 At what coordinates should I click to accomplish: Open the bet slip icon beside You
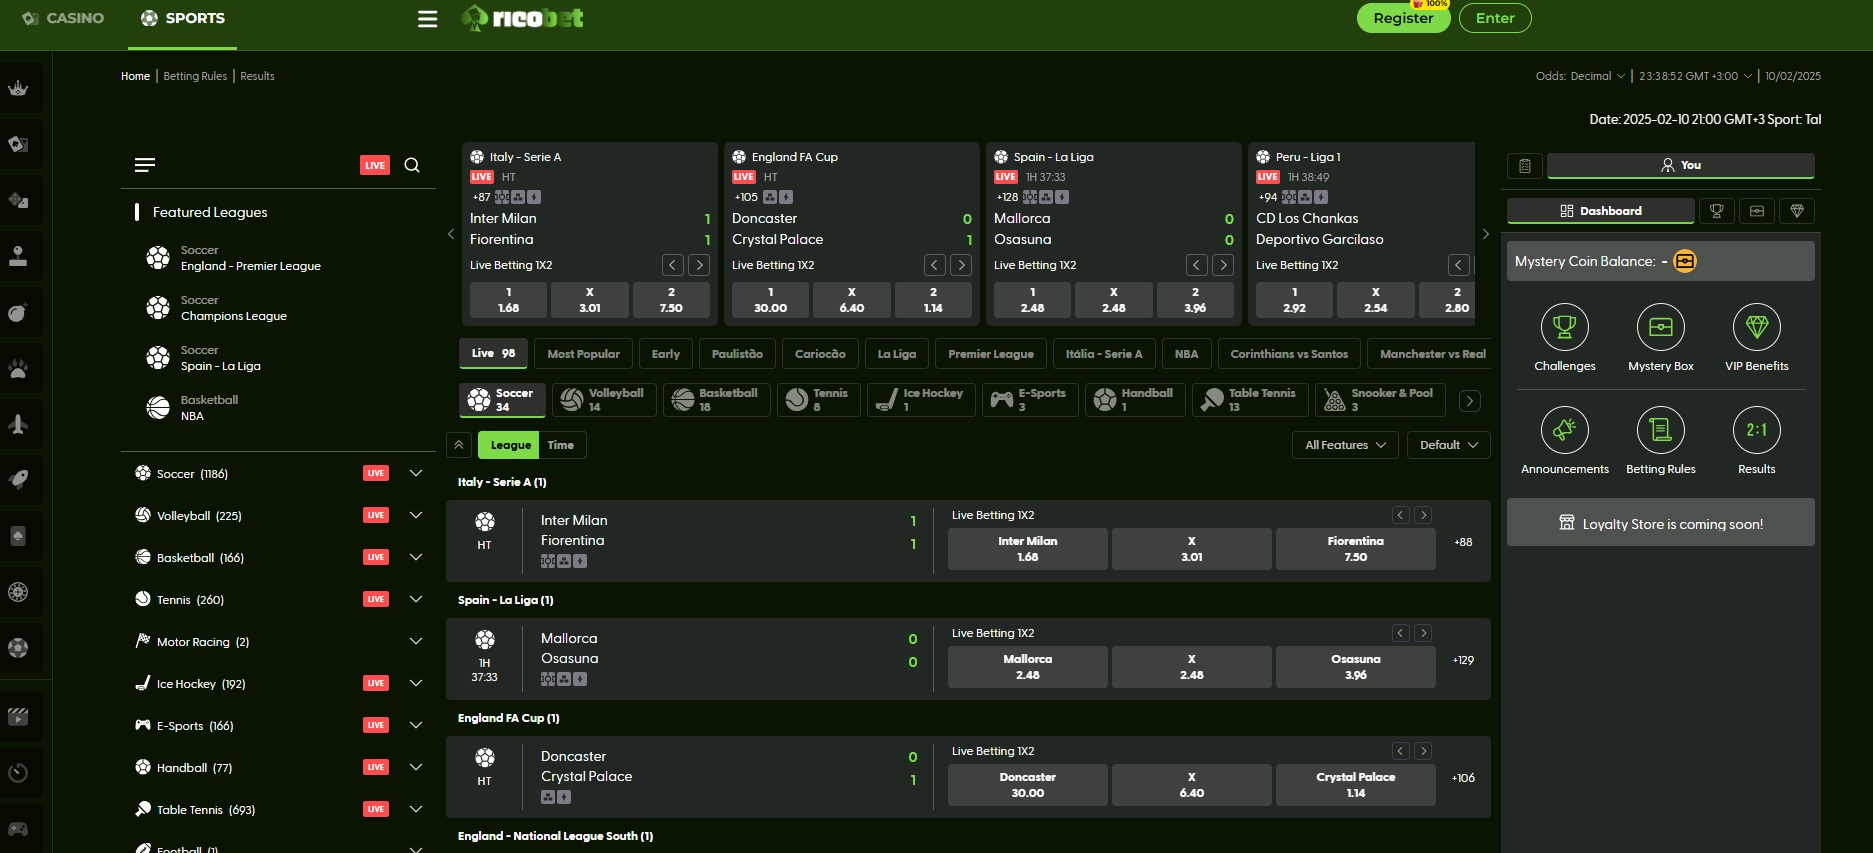[x=1524, y=166]
